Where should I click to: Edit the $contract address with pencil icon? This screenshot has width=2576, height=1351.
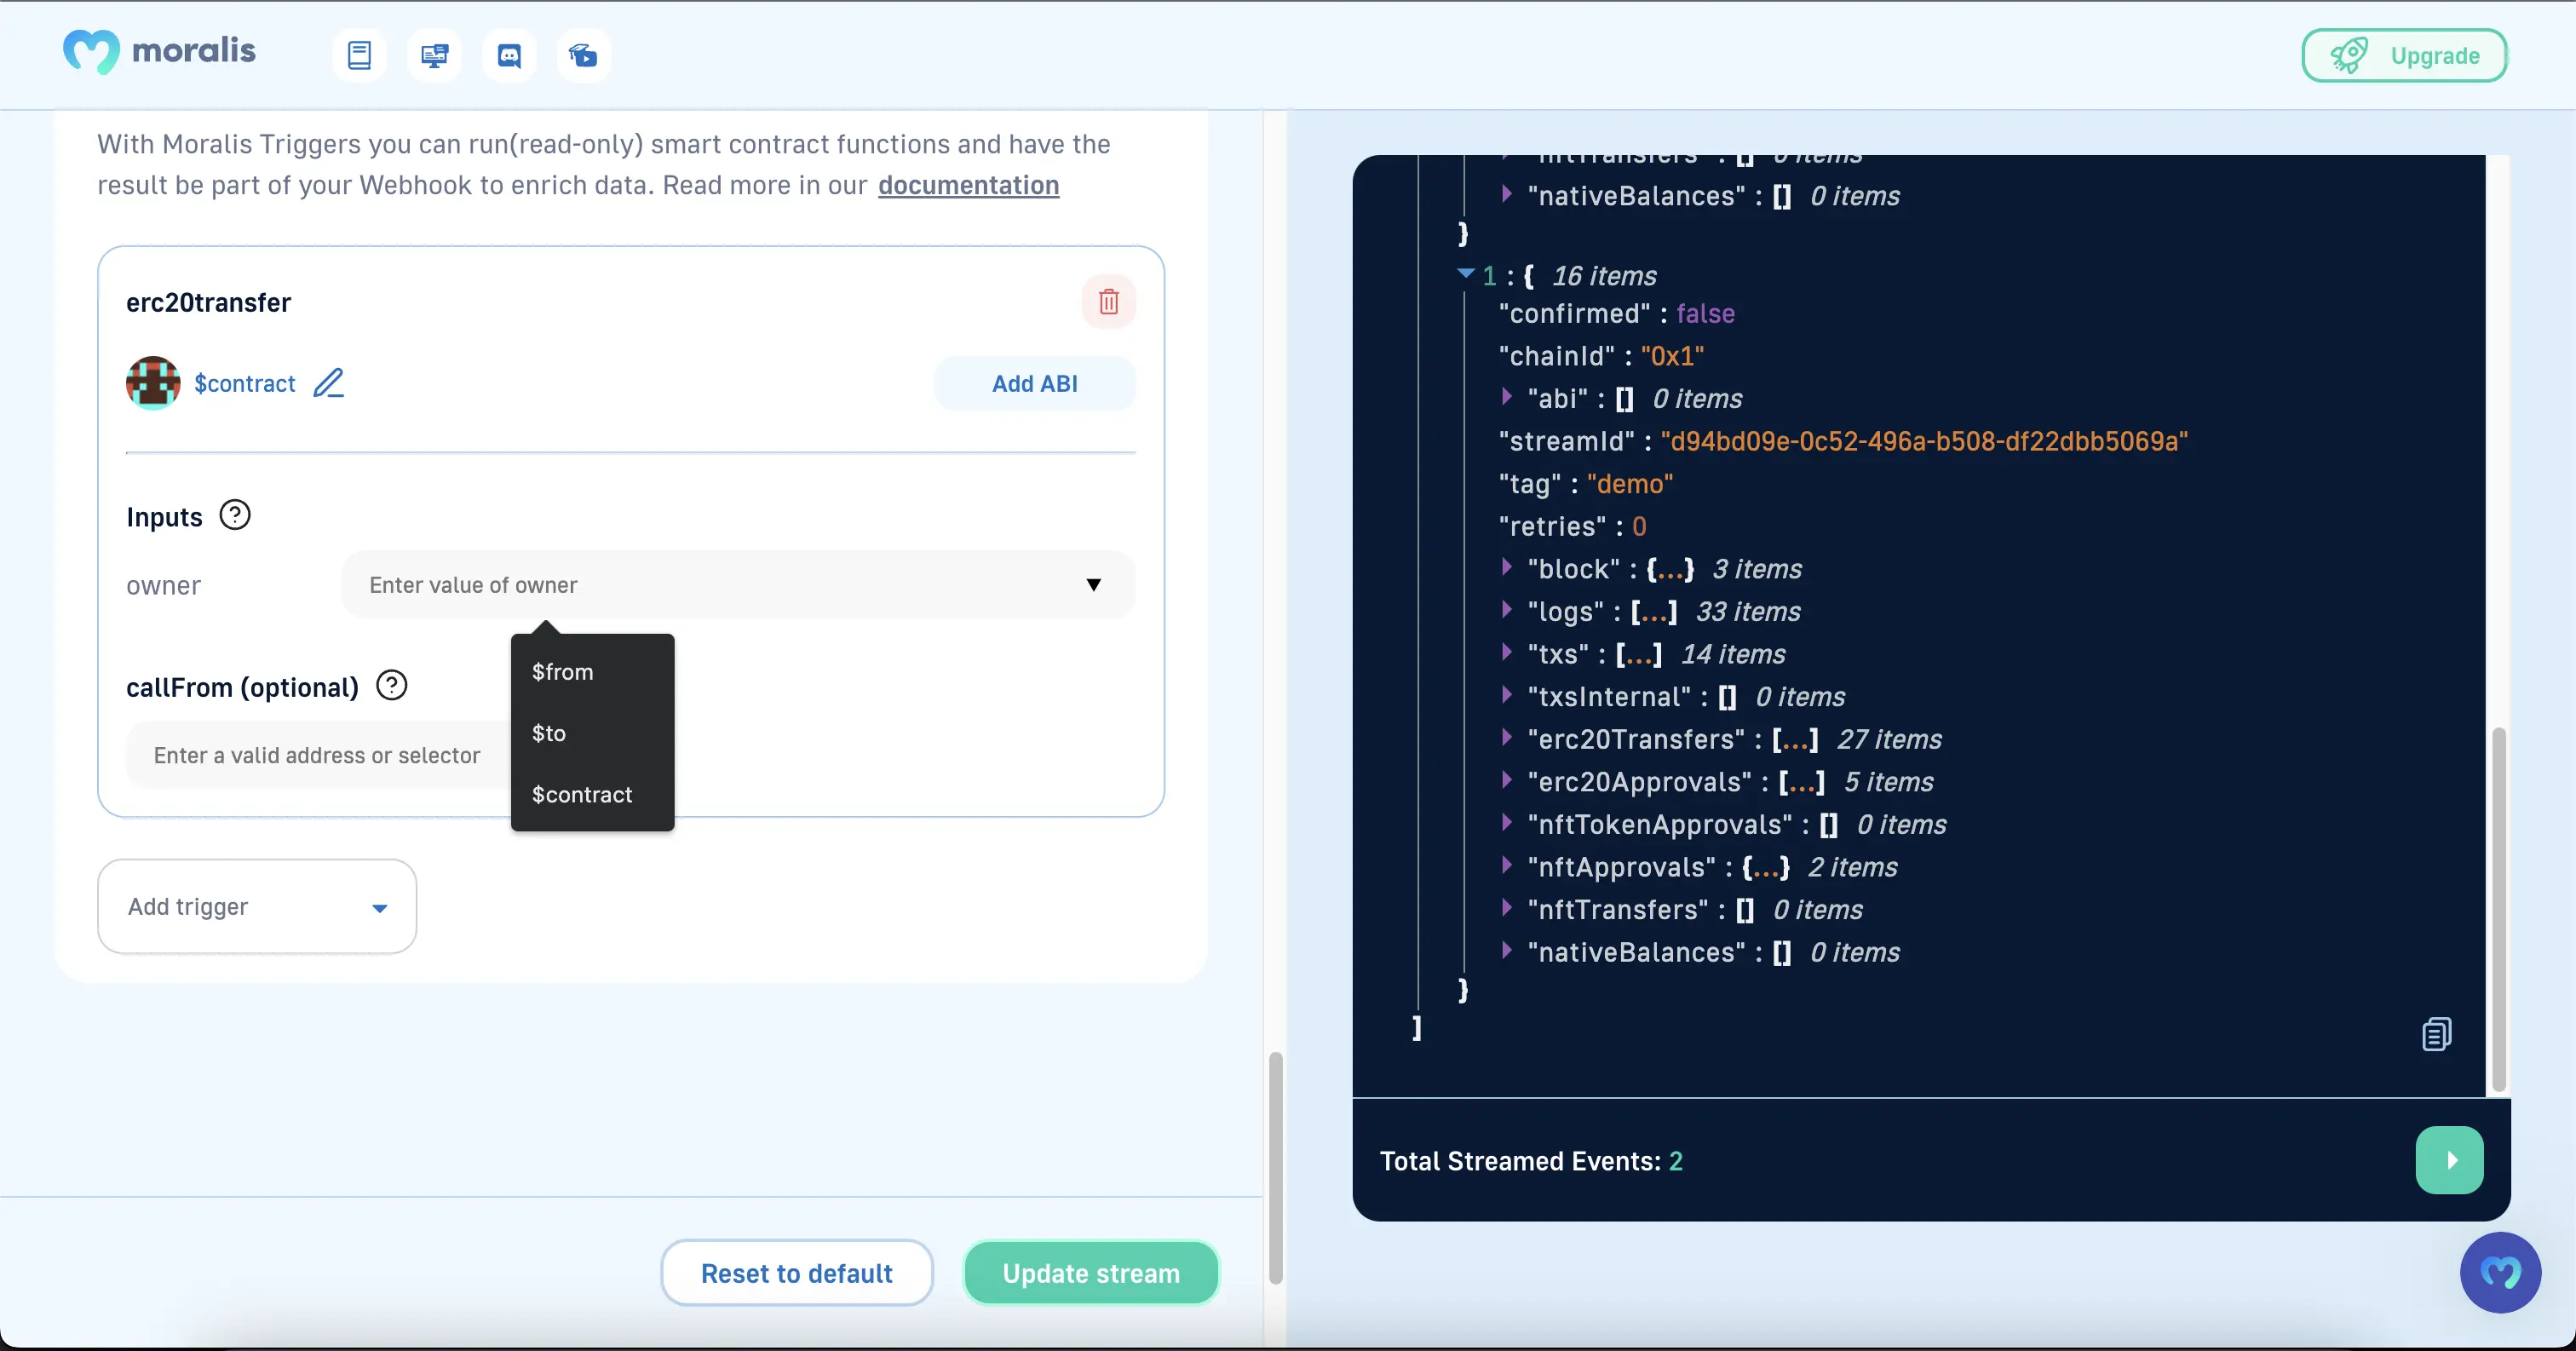[328, 383]
